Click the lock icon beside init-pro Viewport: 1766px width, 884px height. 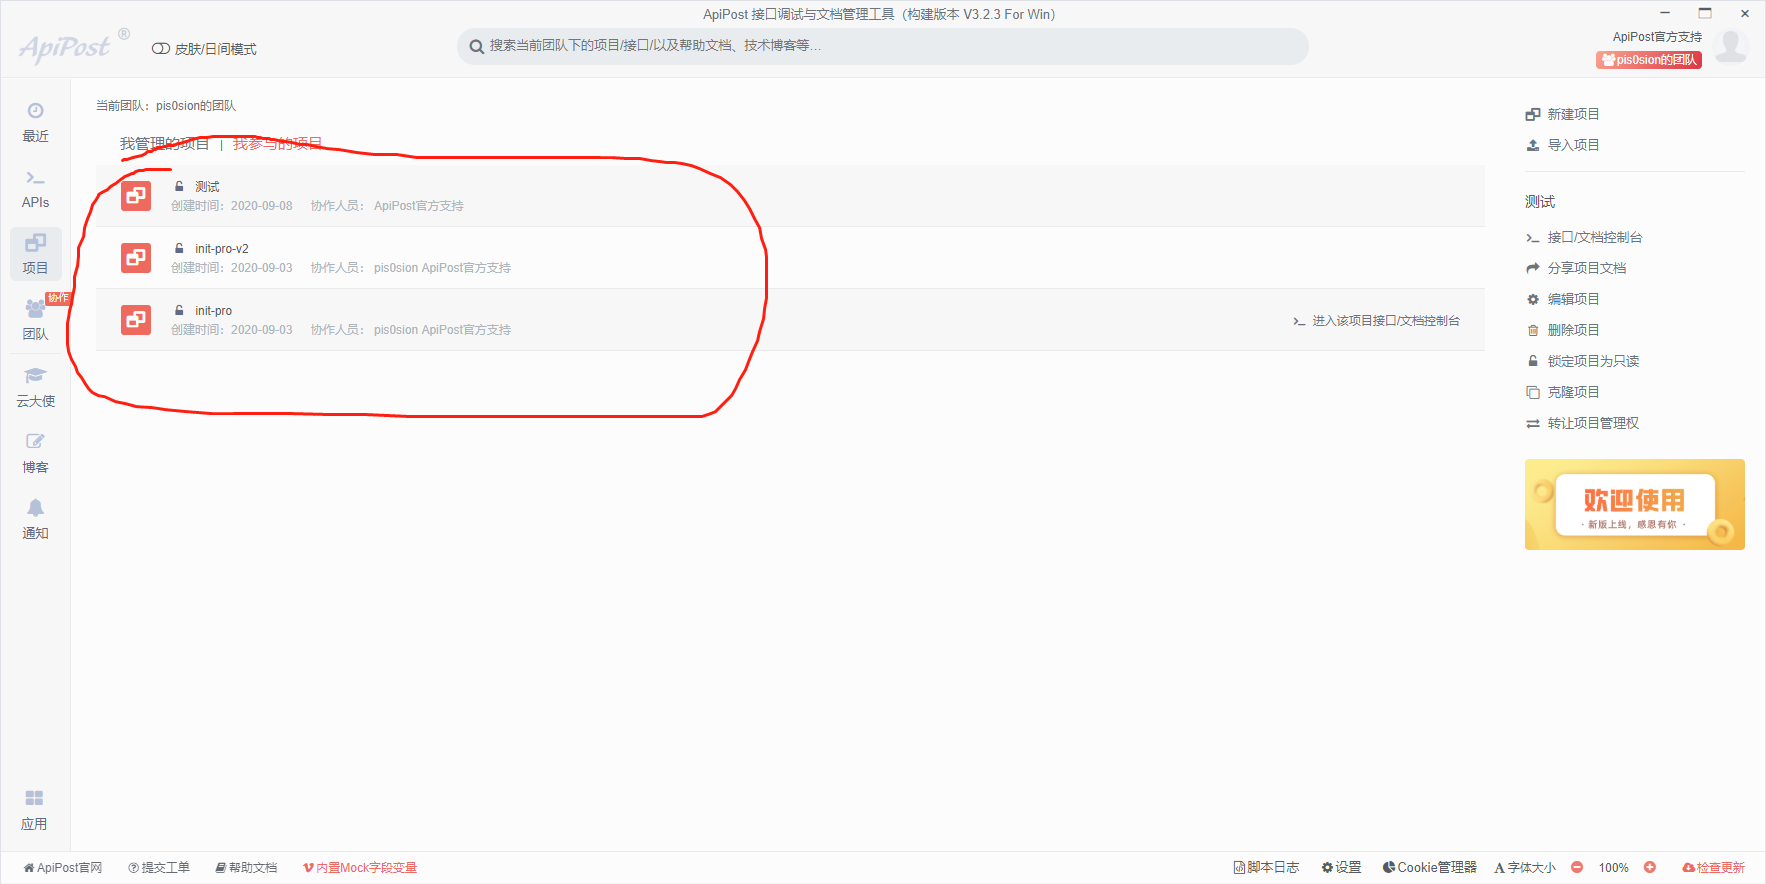(x=179, y=310)
